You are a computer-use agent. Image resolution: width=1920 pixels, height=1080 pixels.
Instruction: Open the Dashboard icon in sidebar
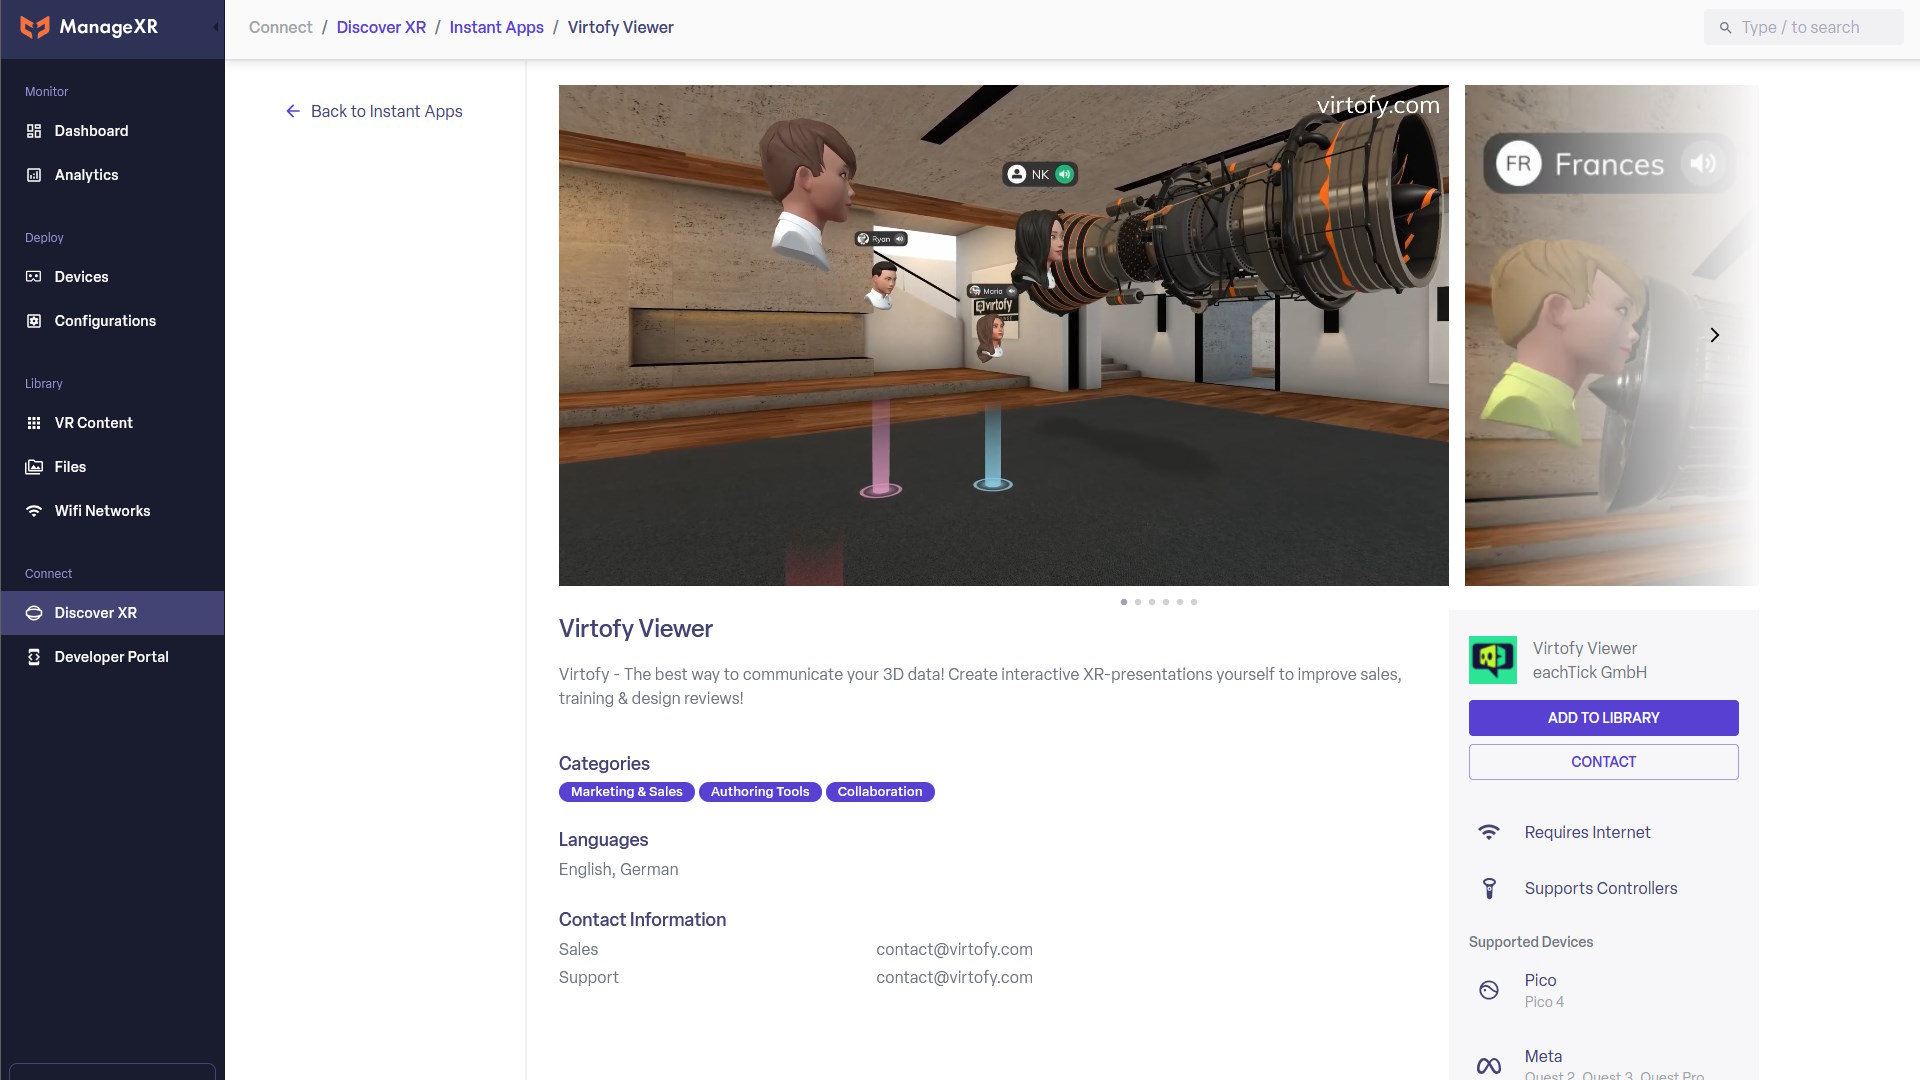click(x=34, y=131)
